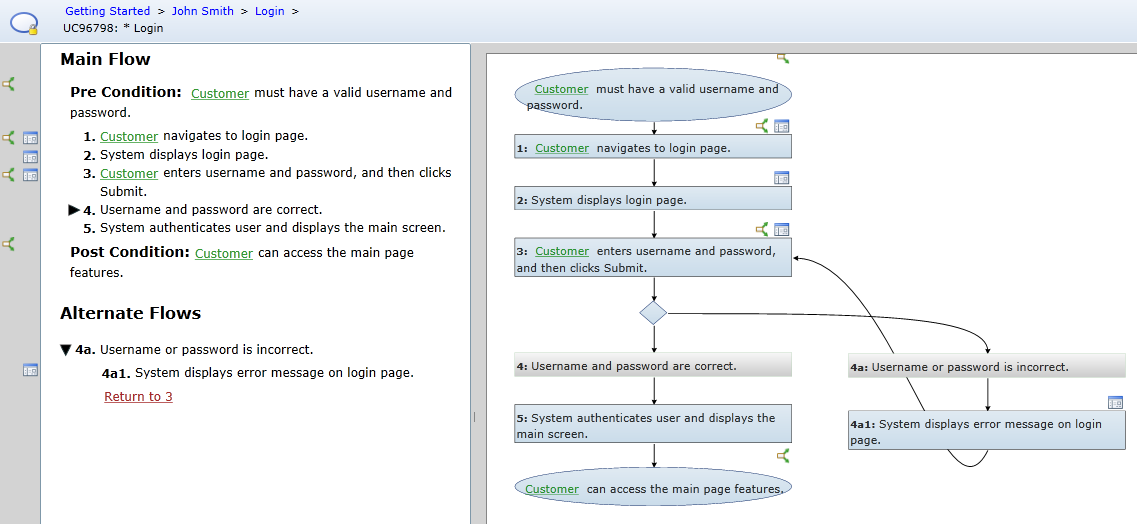
Task: Click the screen icon above diagram node 3
Action: [x=782, y=230]
